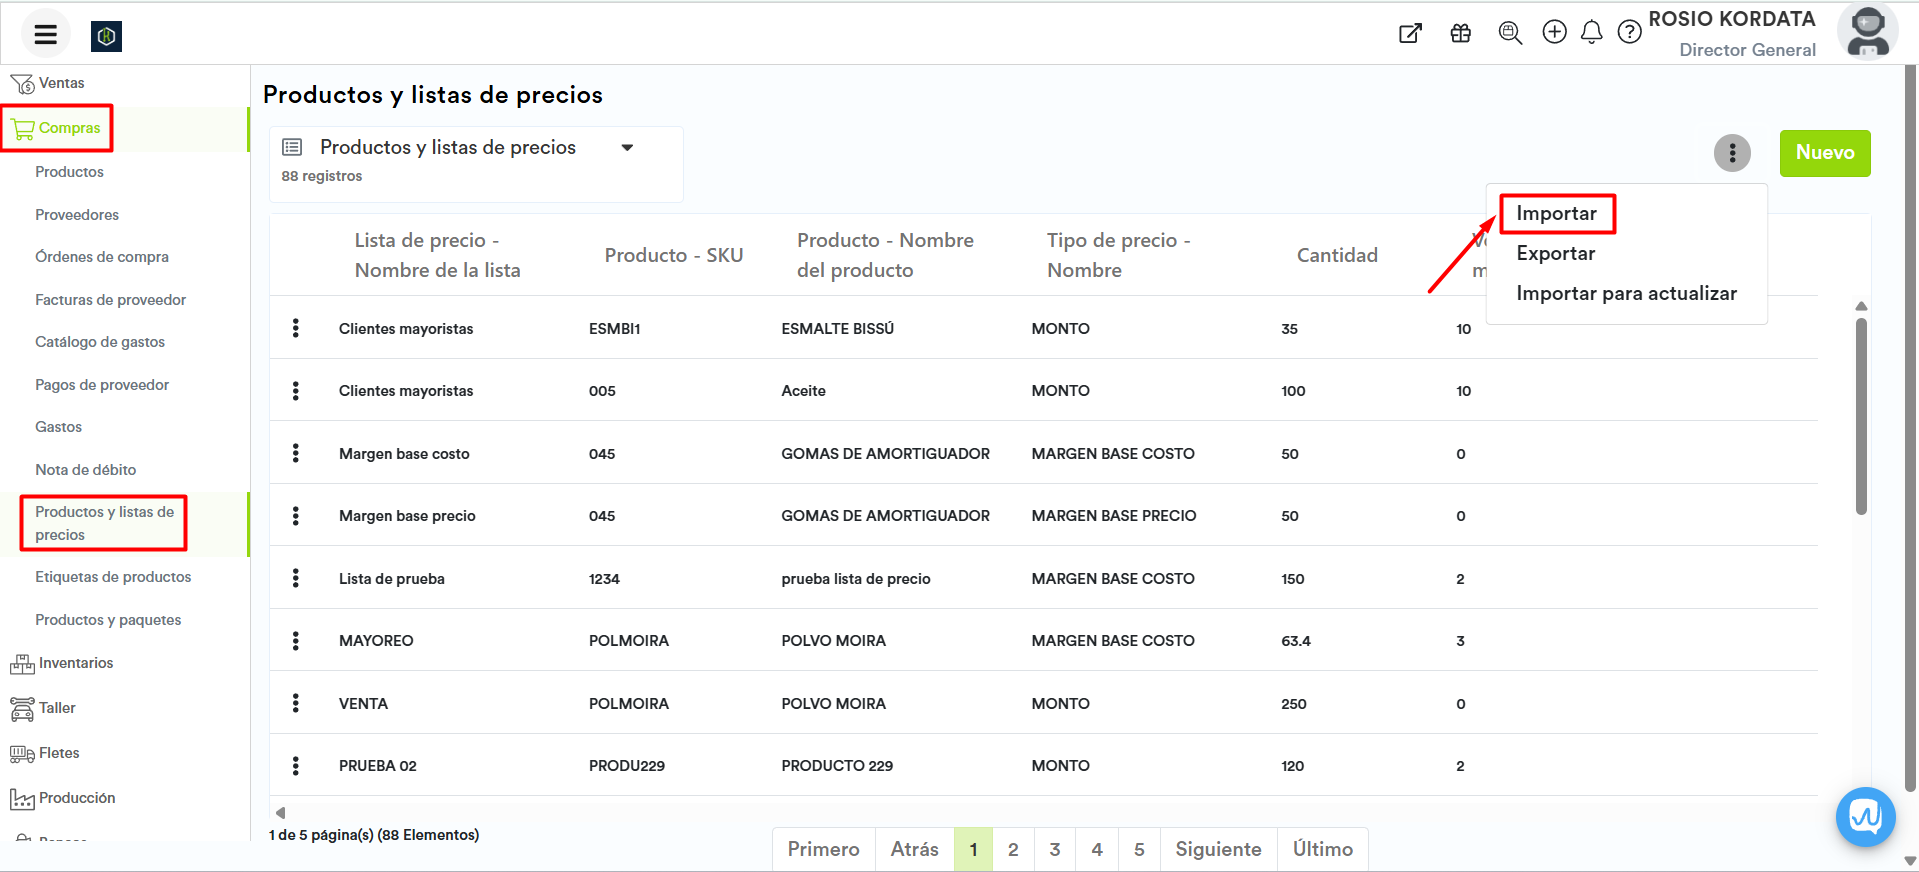Click the search magnifier icon in header
This screenshot has width=1919, height=872.
click(1510, 33)
